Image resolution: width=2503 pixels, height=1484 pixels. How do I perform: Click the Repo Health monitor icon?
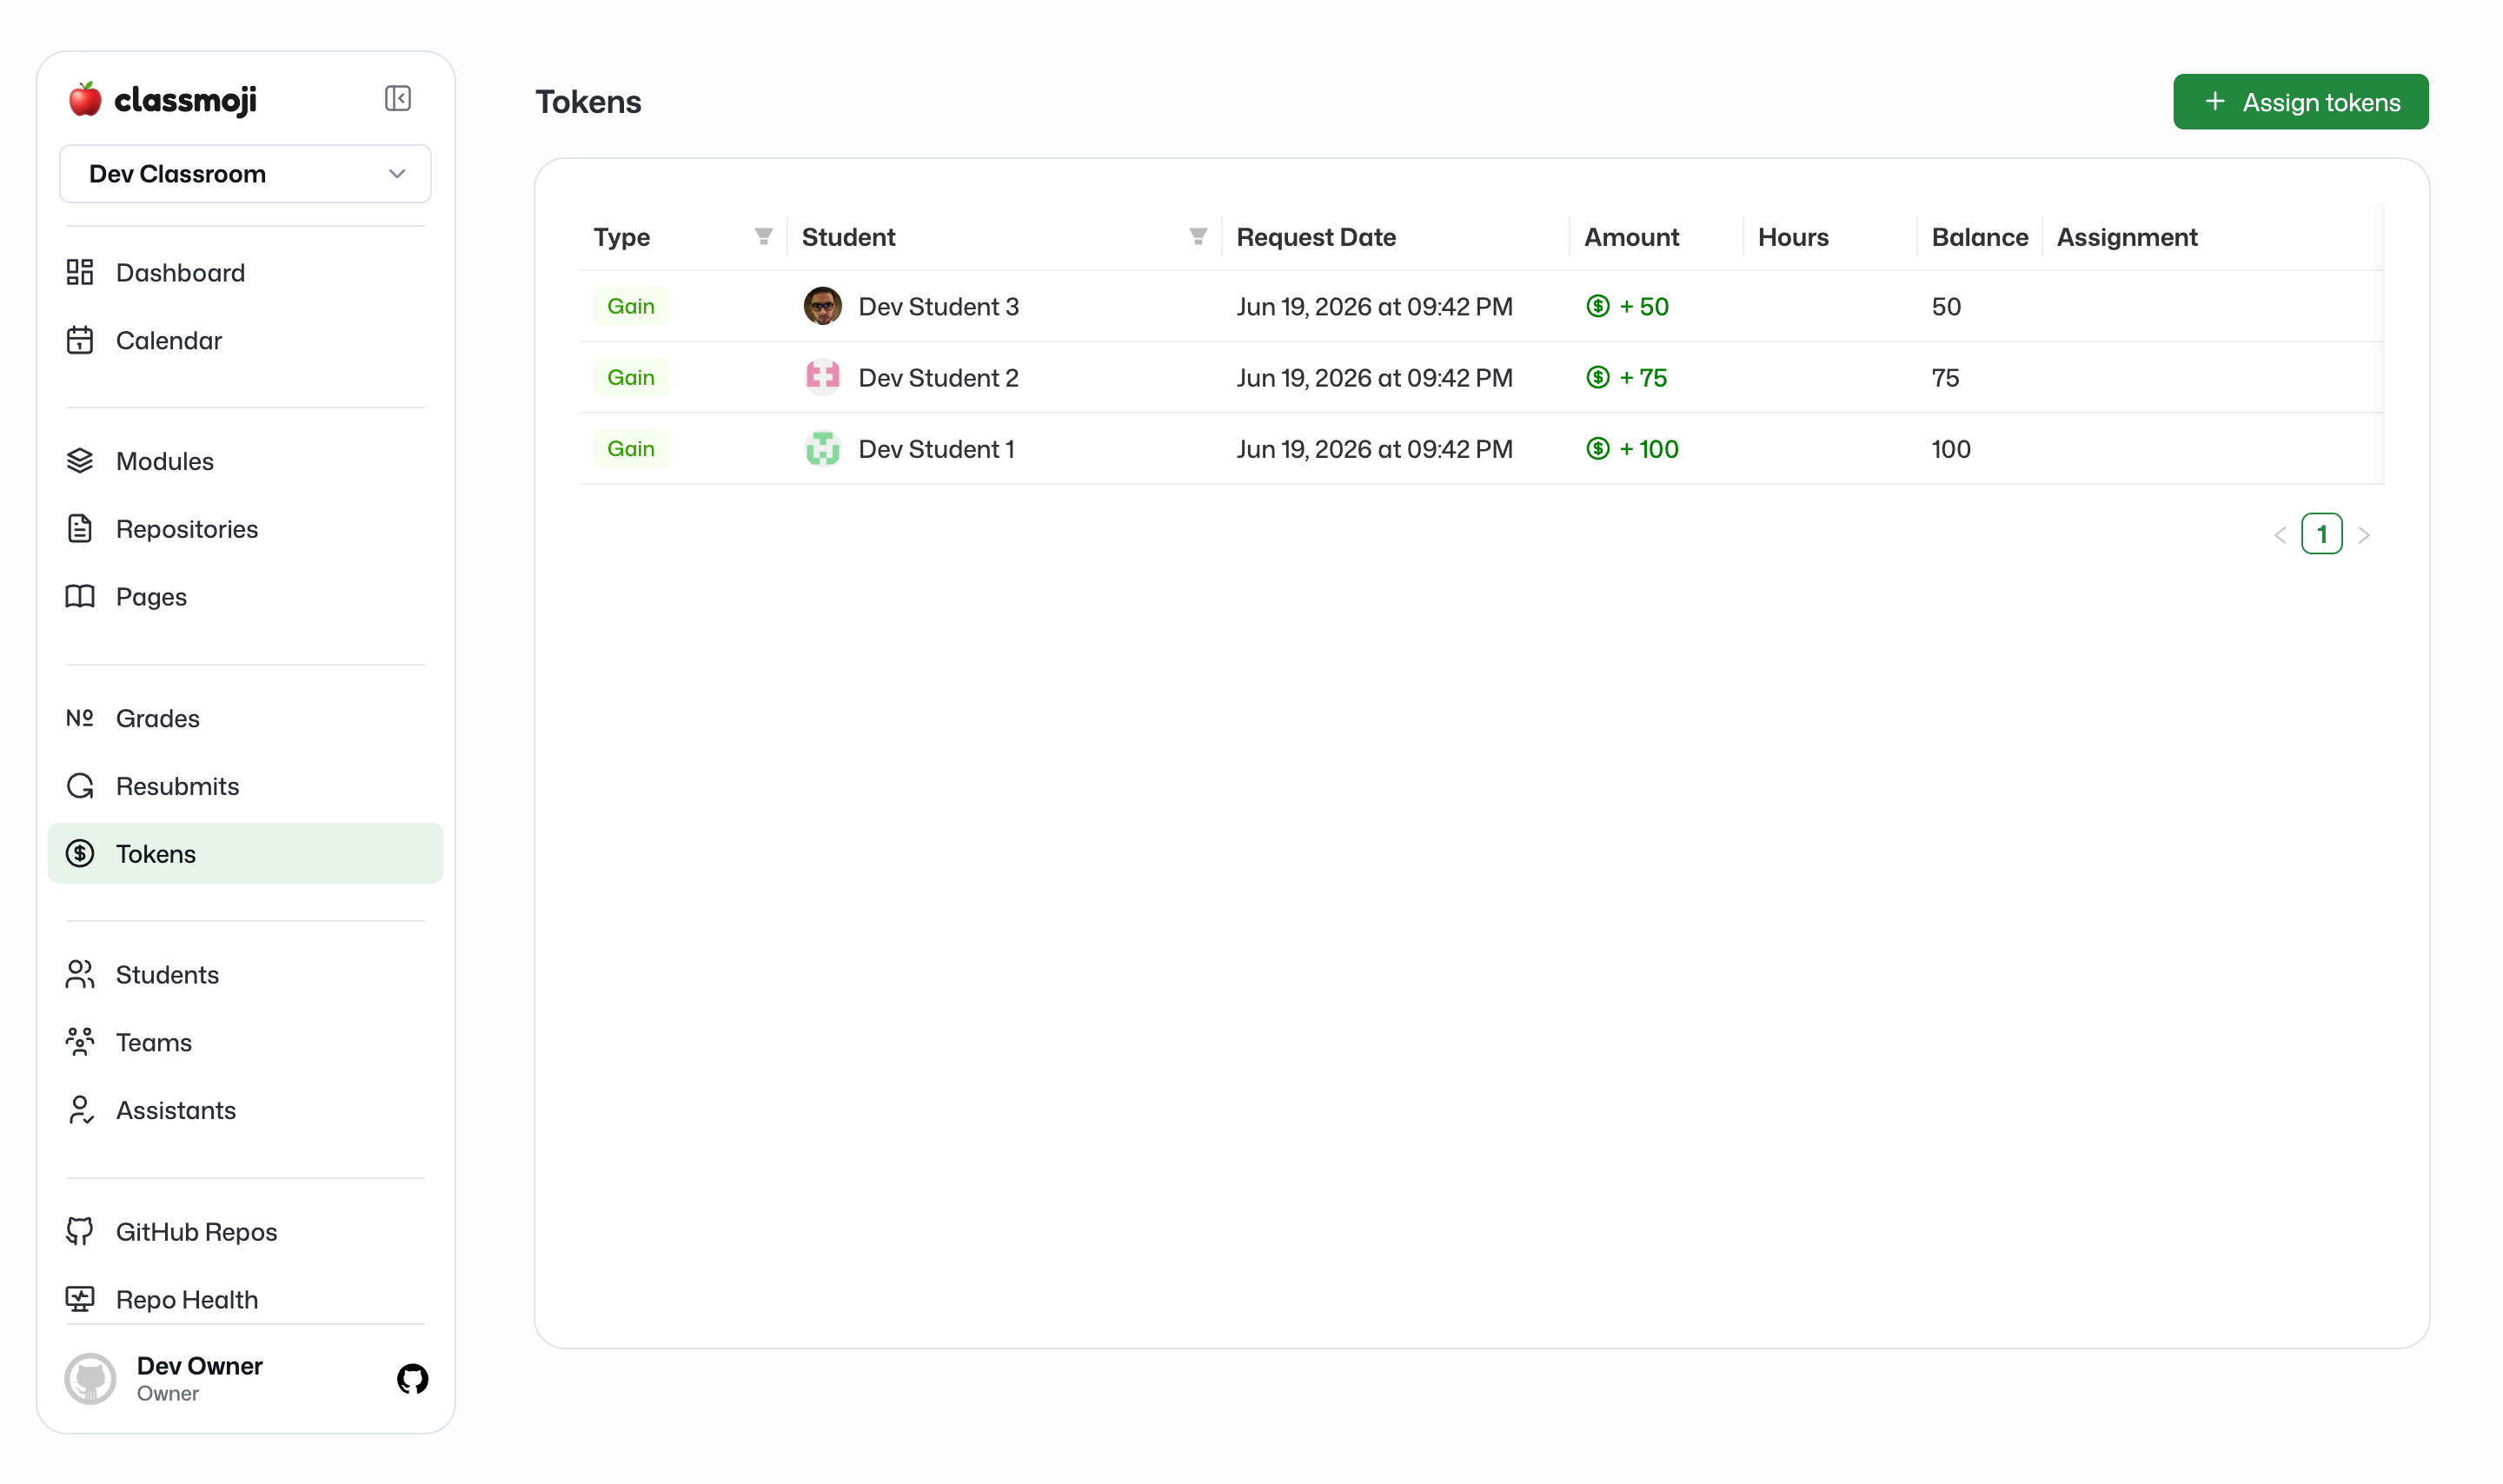point(80,1299)
